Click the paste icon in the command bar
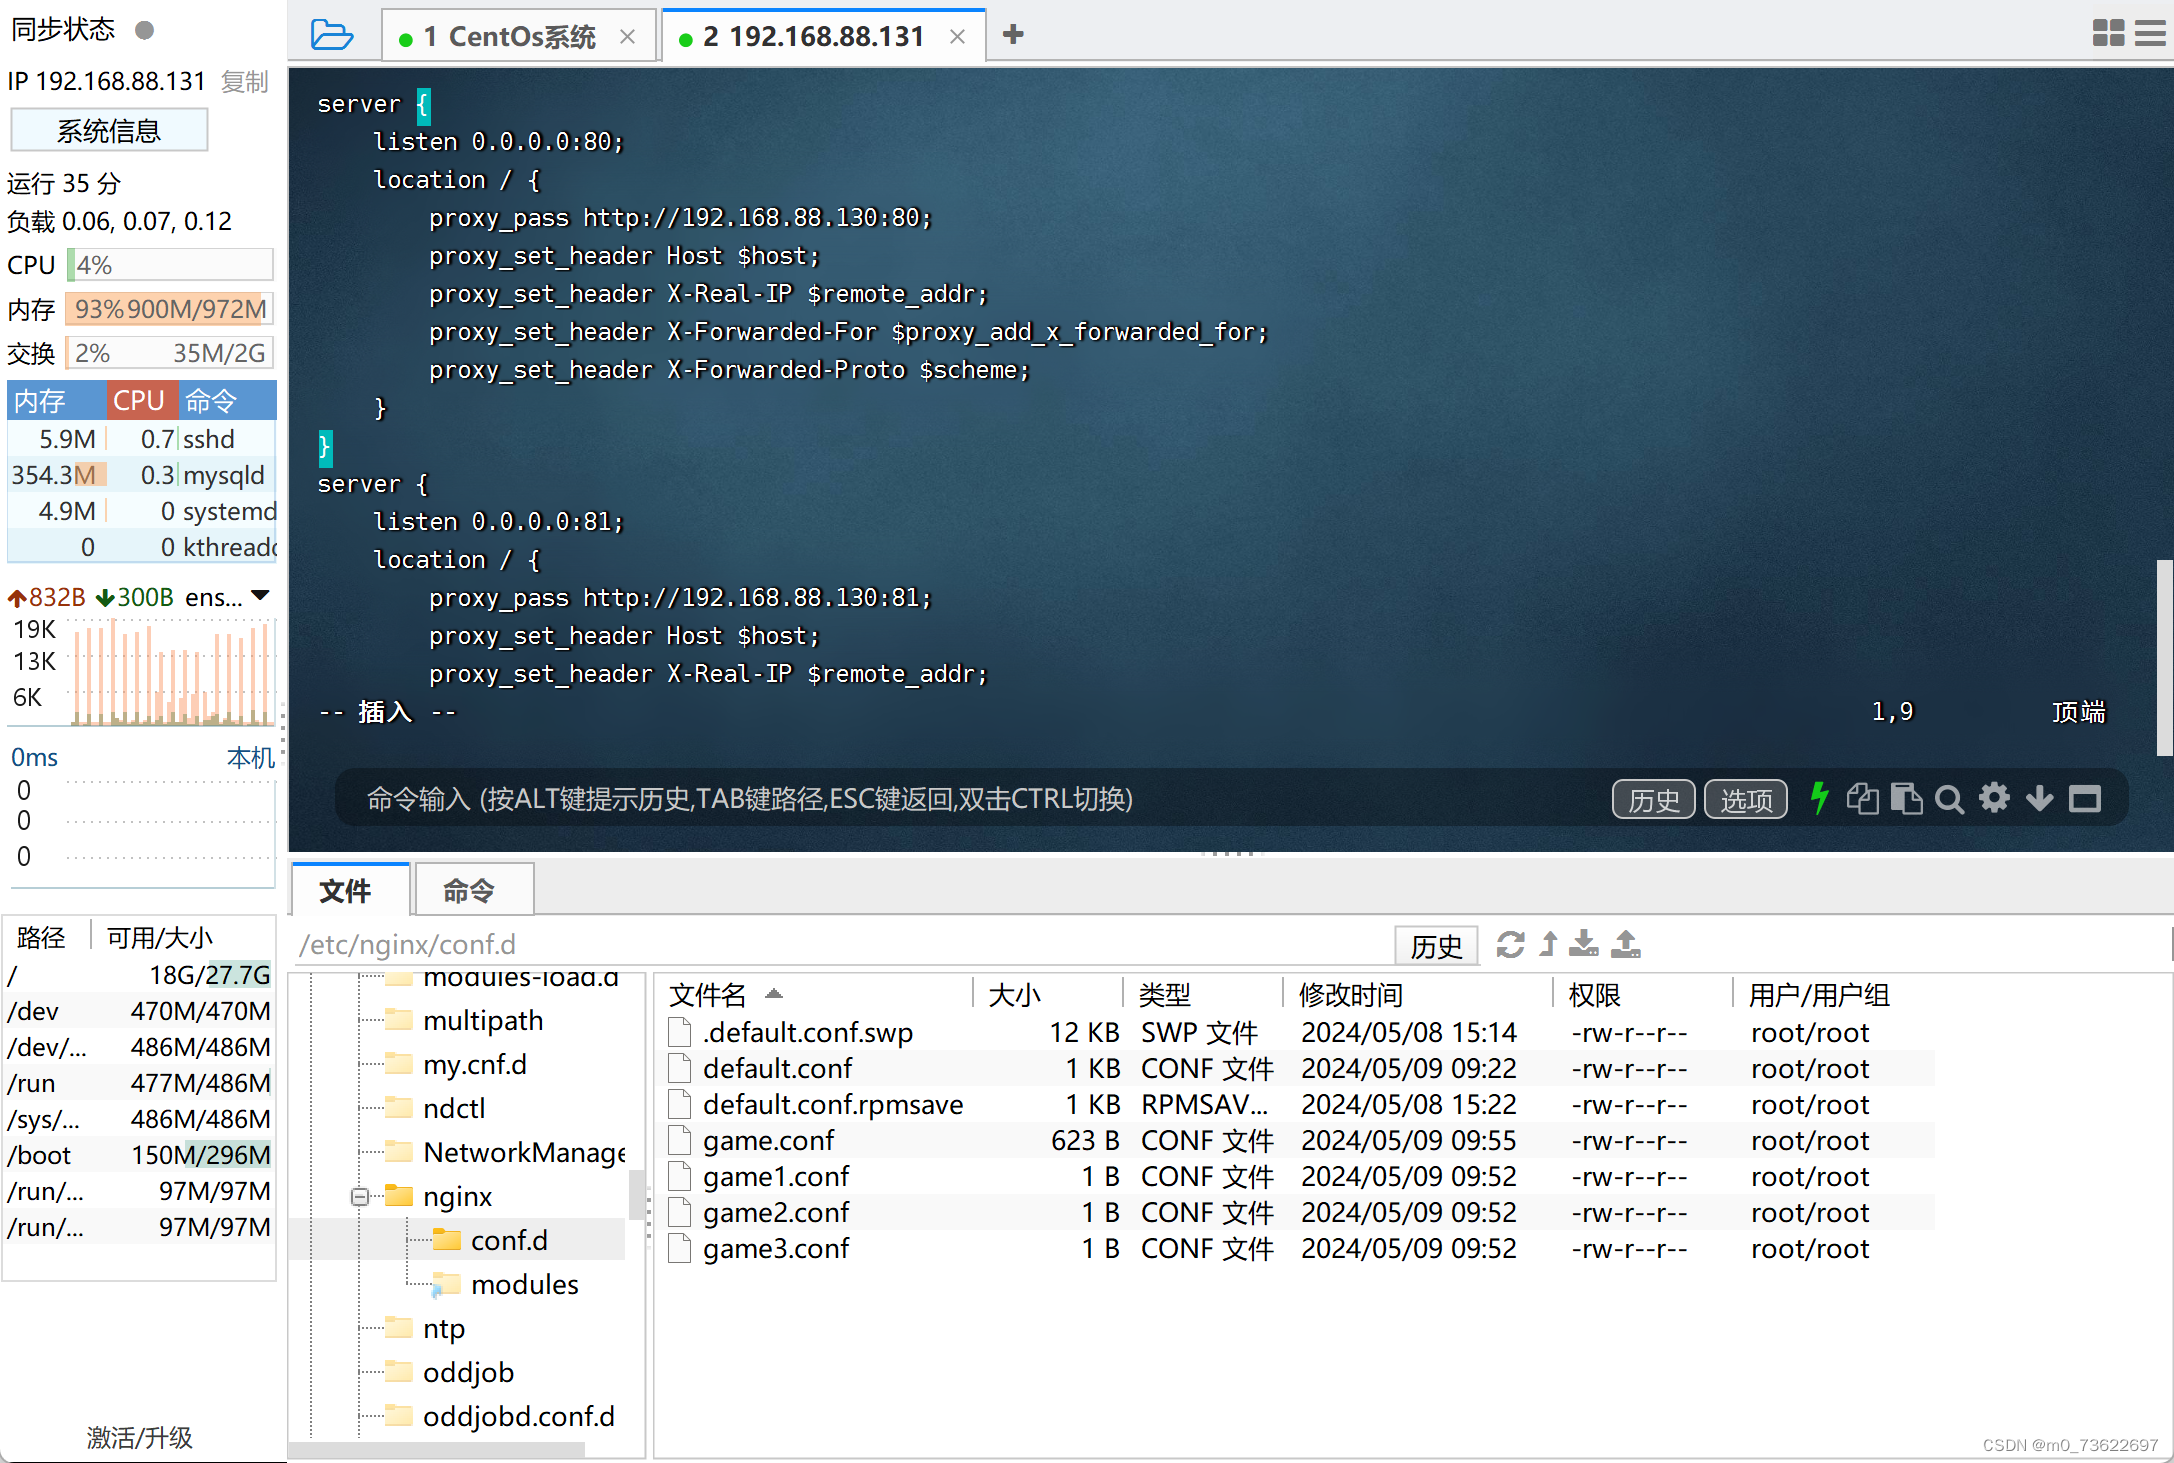Screen dimensions: 2174x1463 pos(1906,799)
